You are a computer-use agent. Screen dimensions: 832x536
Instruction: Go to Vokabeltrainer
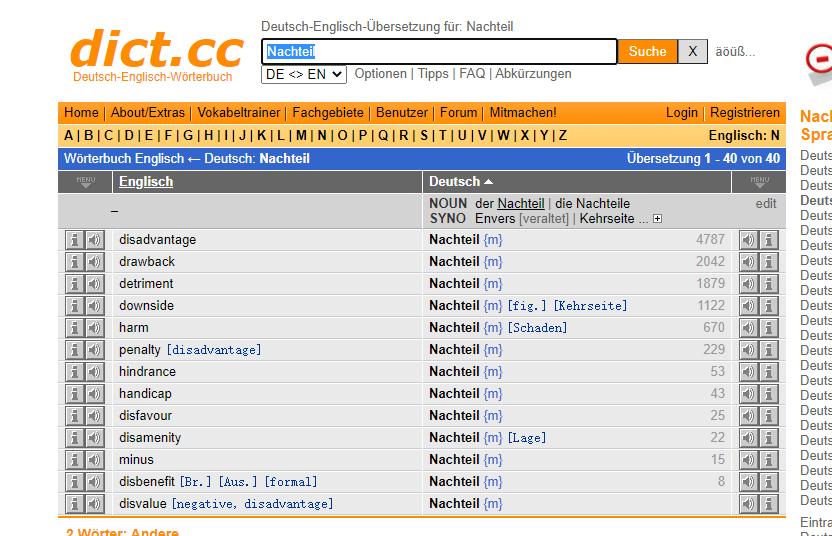(x=239, y=113)
